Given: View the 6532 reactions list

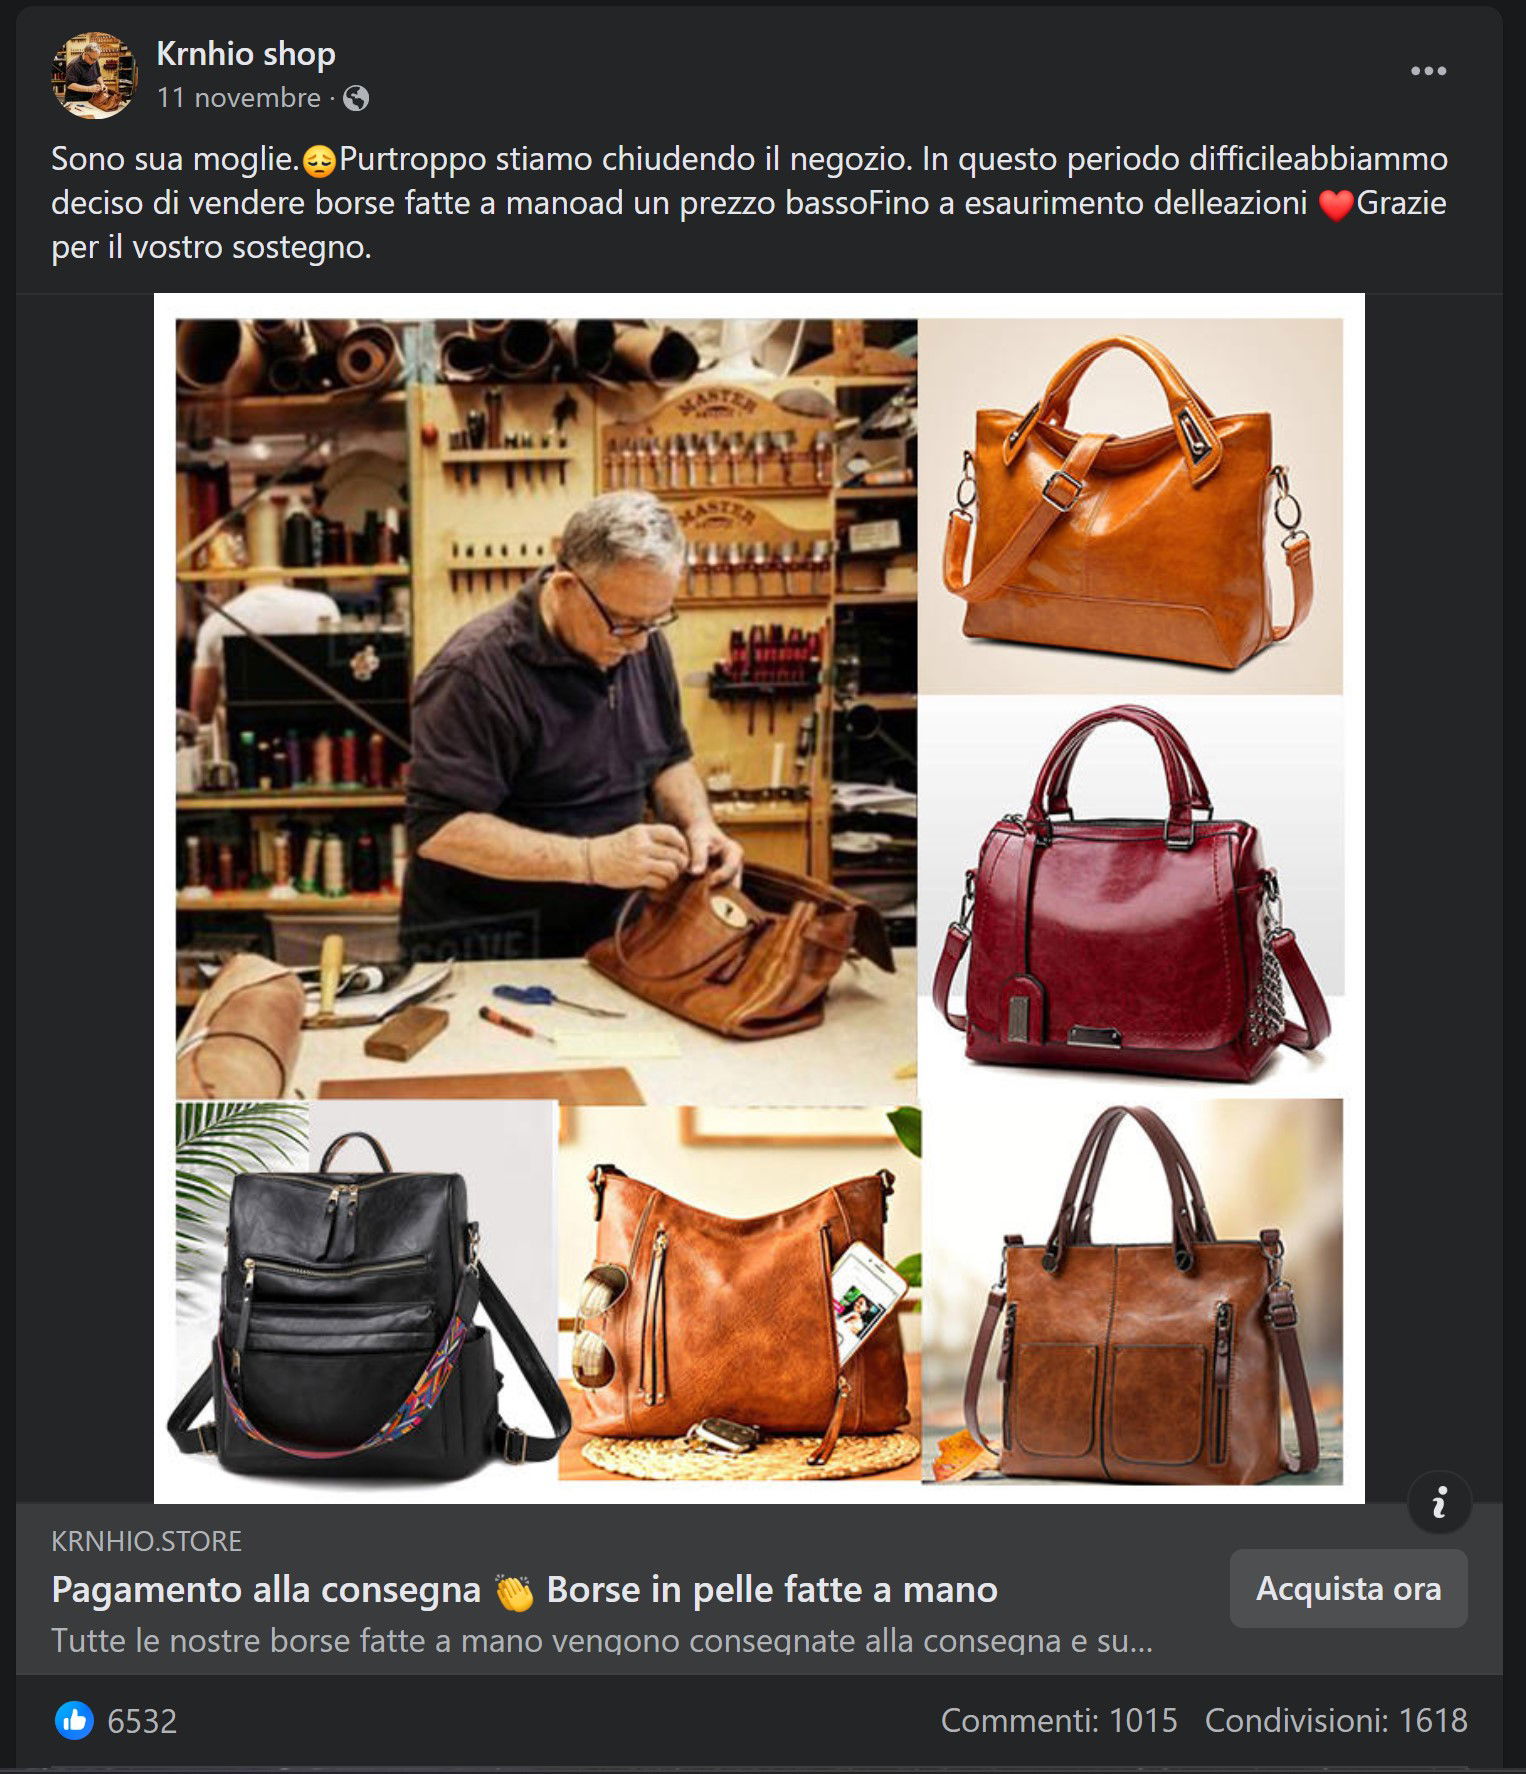Looking at the screenshot, I should 142,1721.
